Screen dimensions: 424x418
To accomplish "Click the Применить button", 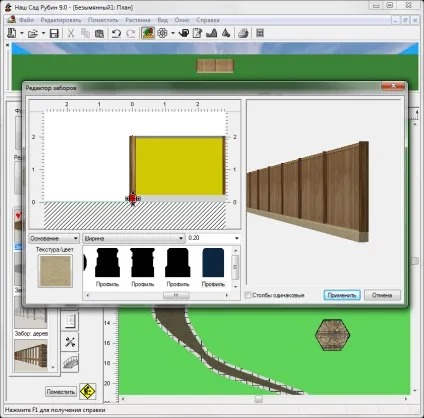I will coord(342,295).
